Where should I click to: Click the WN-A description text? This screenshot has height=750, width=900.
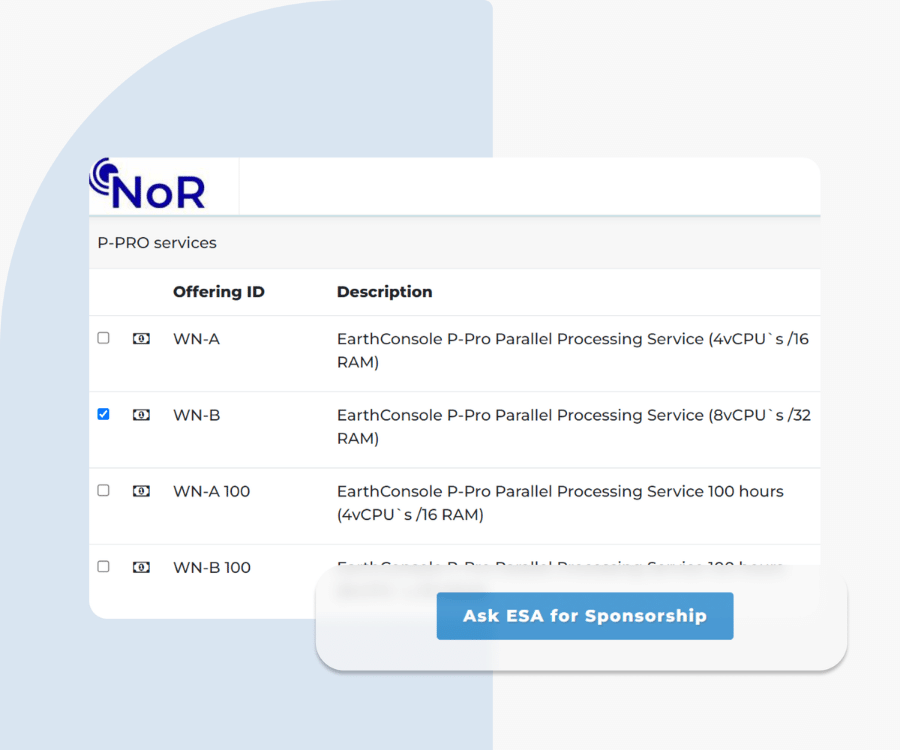pyautogui.click(x=540, y=350)
